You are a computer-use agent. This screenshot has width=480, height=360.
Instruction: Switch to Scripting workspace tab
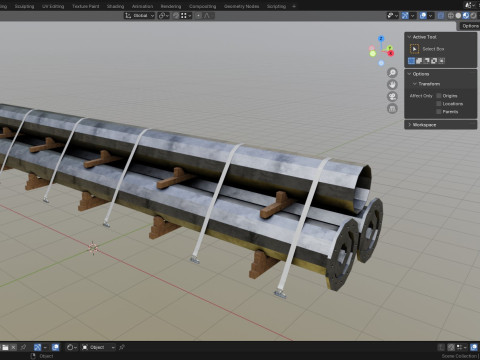tap(276, 6)
